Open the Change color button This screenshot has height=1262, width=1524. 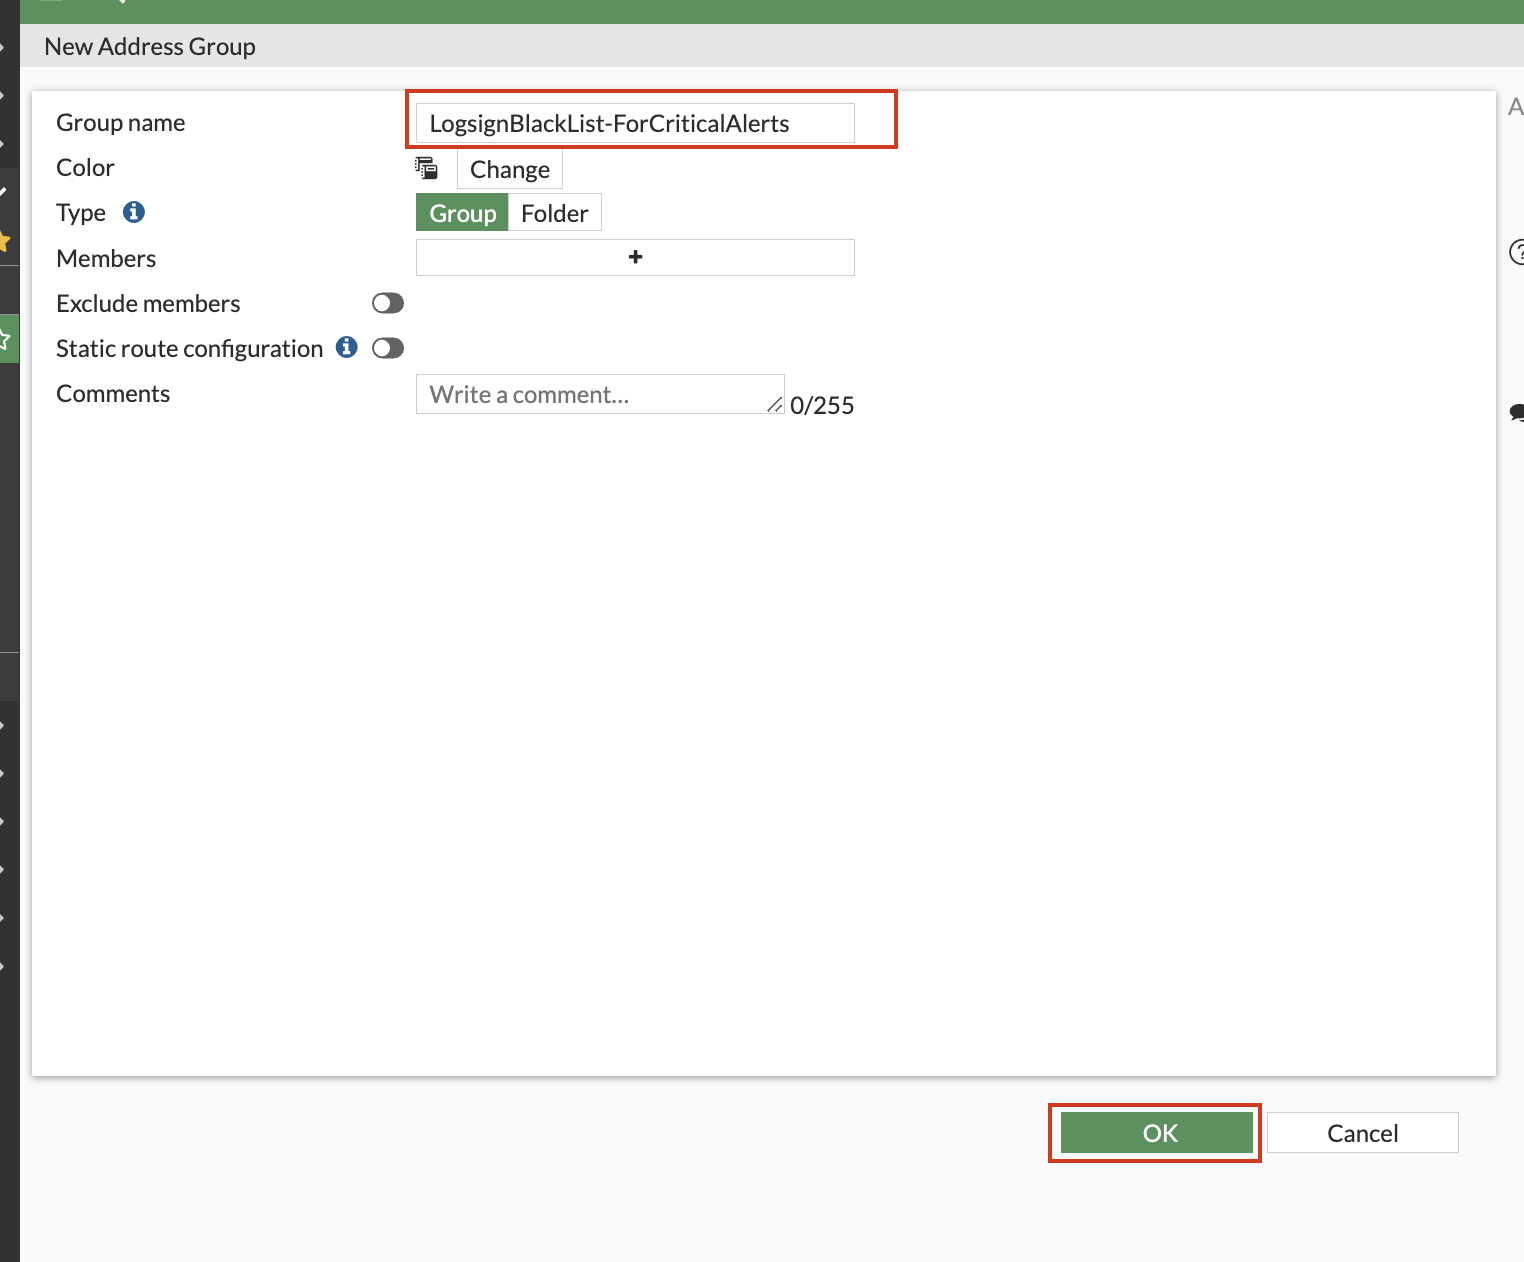[510, 169]
